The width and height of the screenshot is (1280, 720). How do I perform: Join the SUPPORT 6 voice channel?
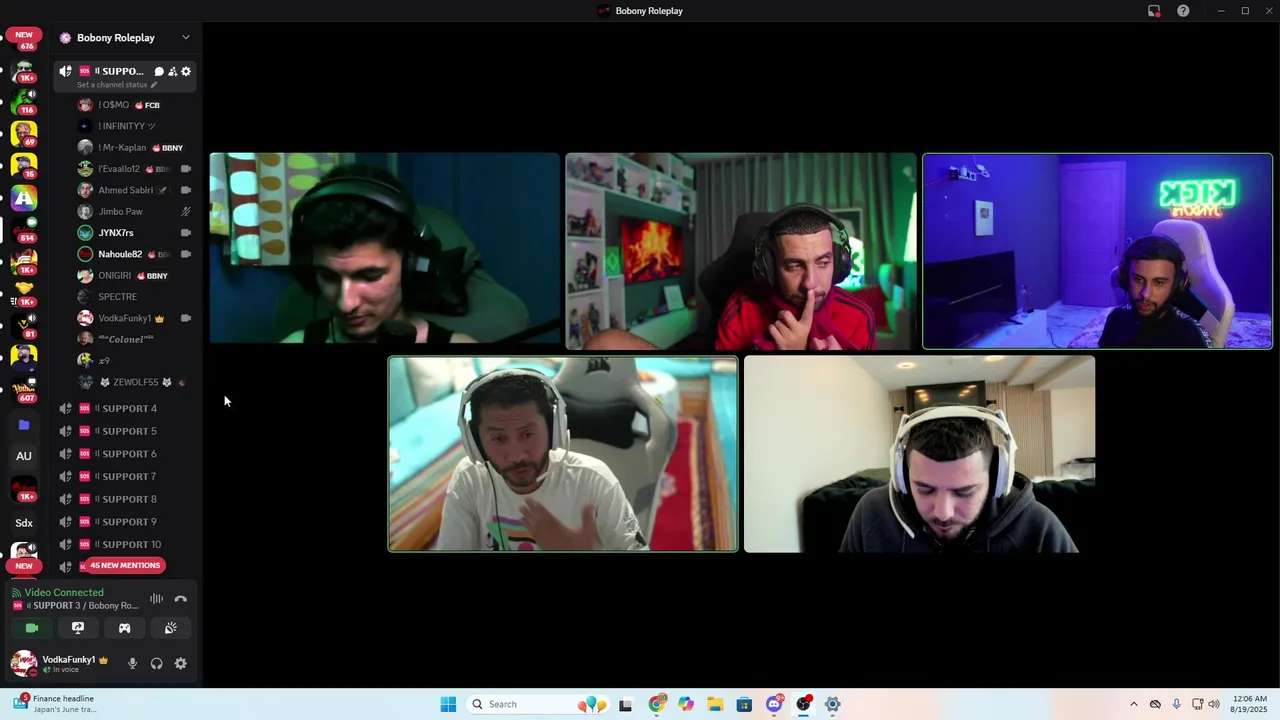(x=124, y=454)
